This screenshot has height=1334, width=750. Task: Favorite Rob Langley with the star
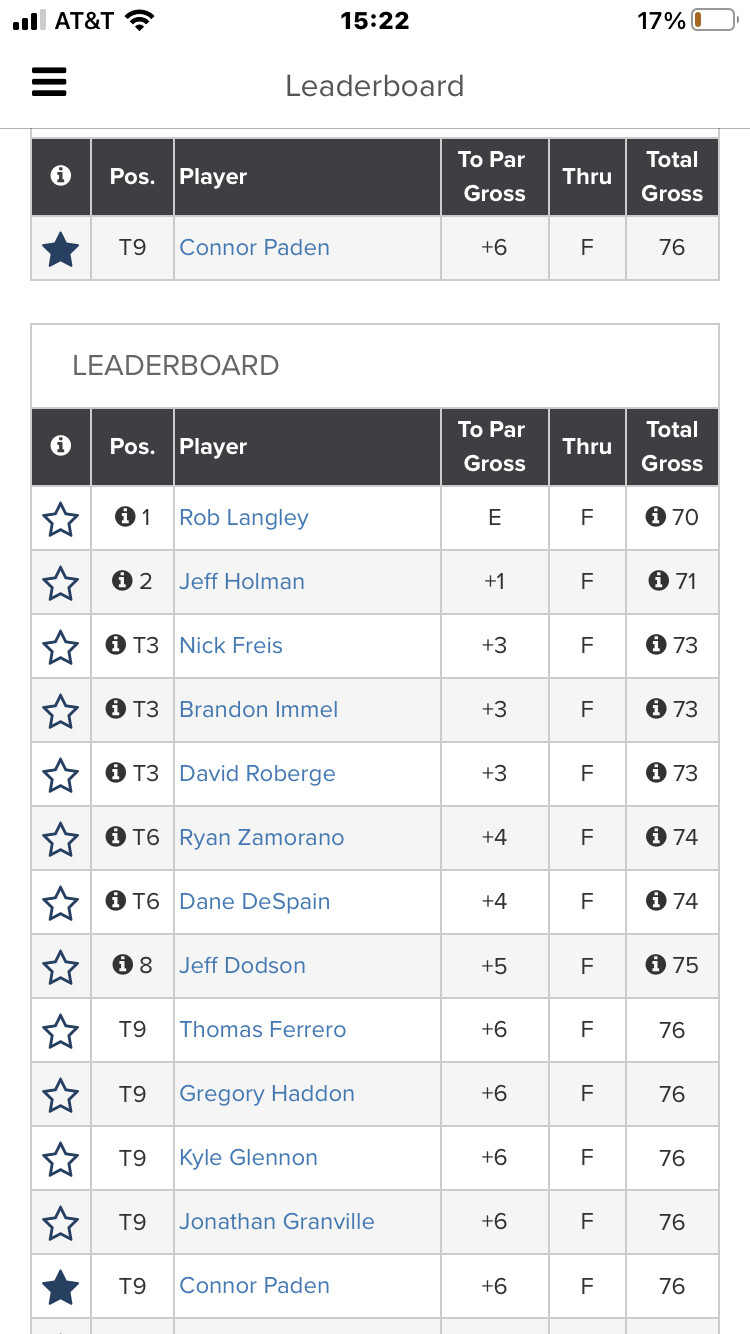[x=61, y=519]
